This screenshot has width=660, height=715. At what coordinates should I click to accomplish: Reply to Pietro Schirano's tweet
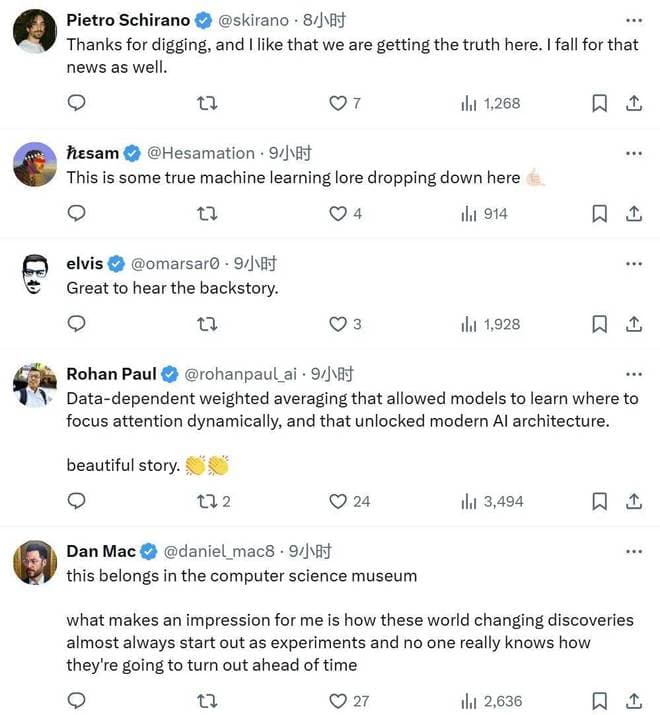coord(76,103)
